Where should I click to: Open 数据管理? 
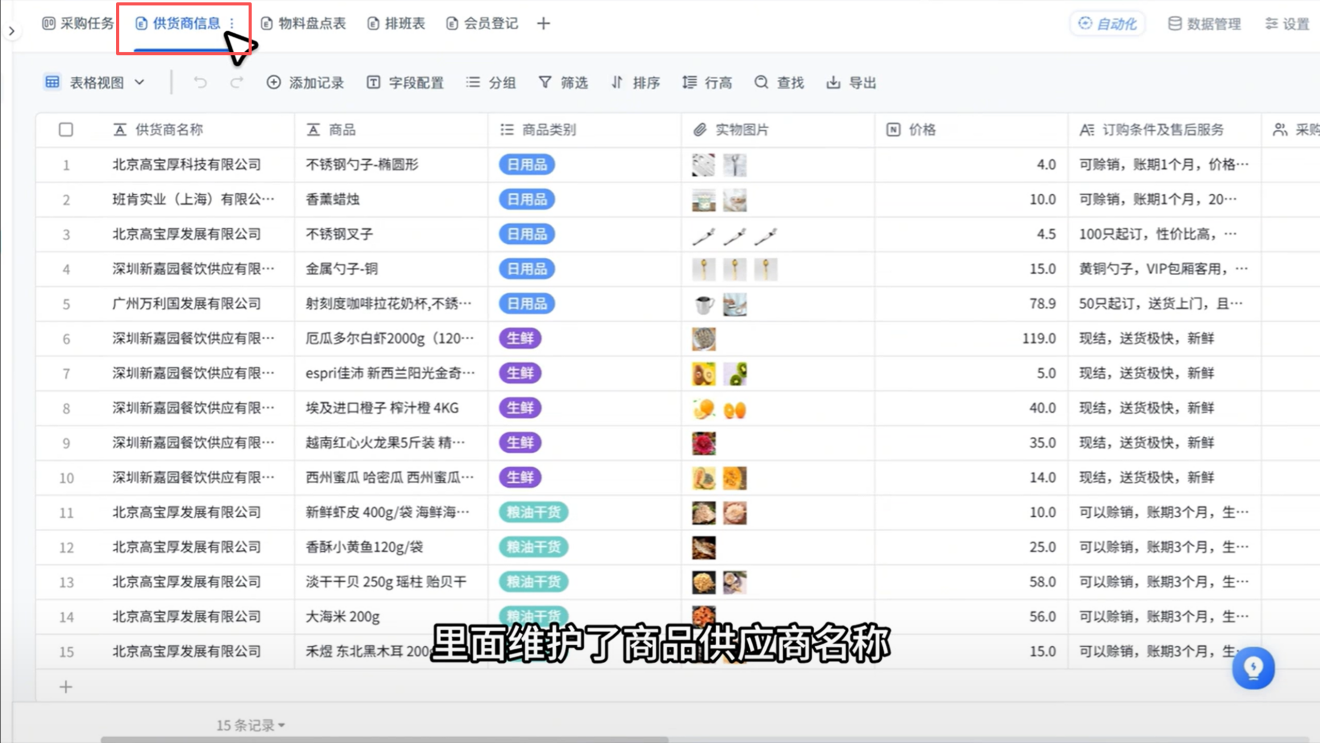pyautogui.click(x=1204, y=23)
